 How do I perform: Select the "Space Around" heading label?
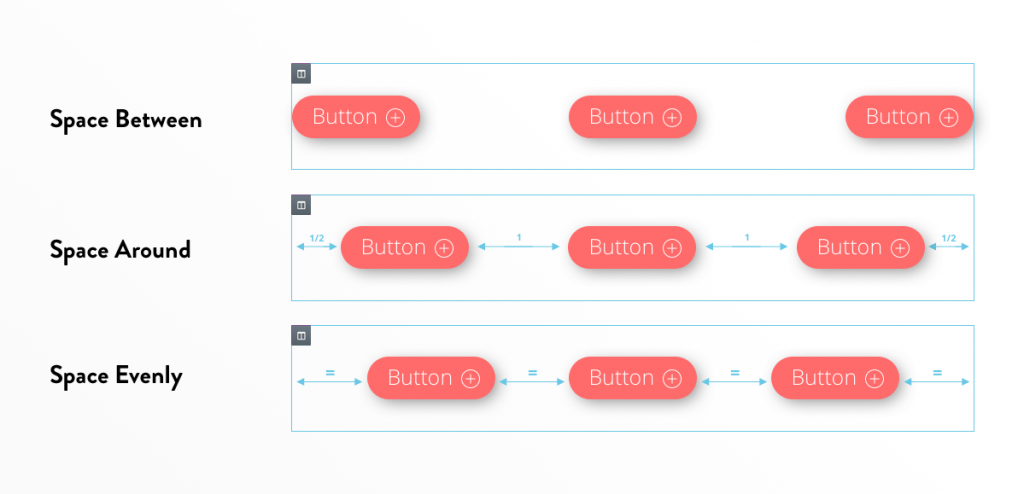pyautogui.click(x=120, y=249)
